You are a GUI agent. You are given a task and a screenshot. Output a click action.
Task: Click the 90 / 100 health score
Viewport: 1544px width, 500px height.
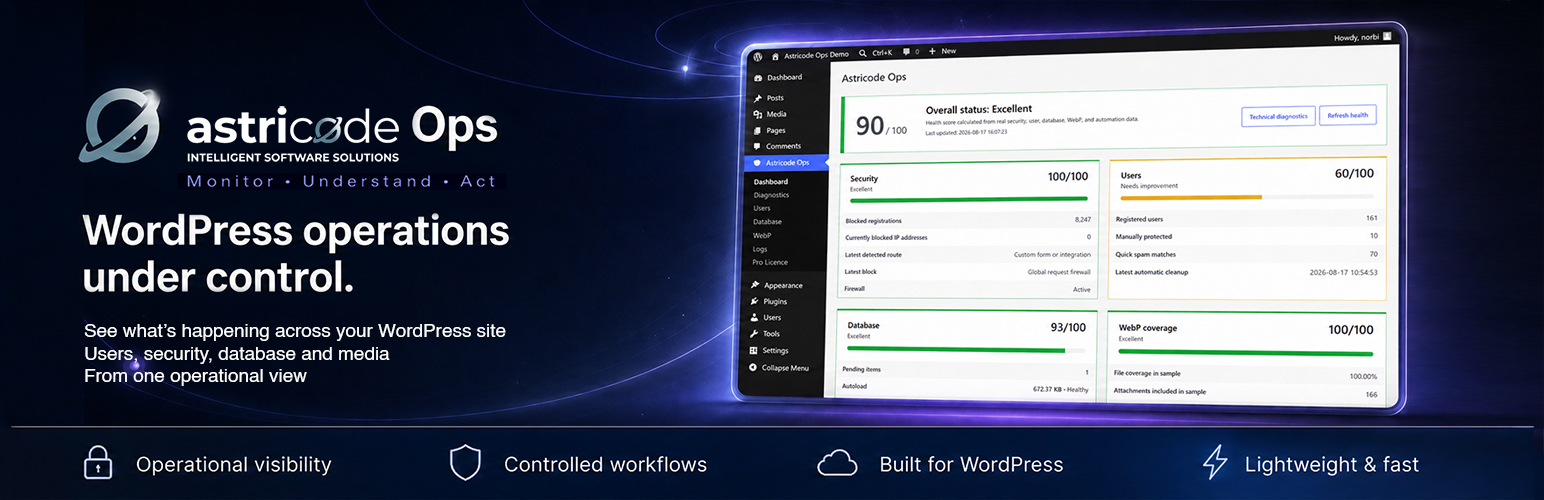881,126
